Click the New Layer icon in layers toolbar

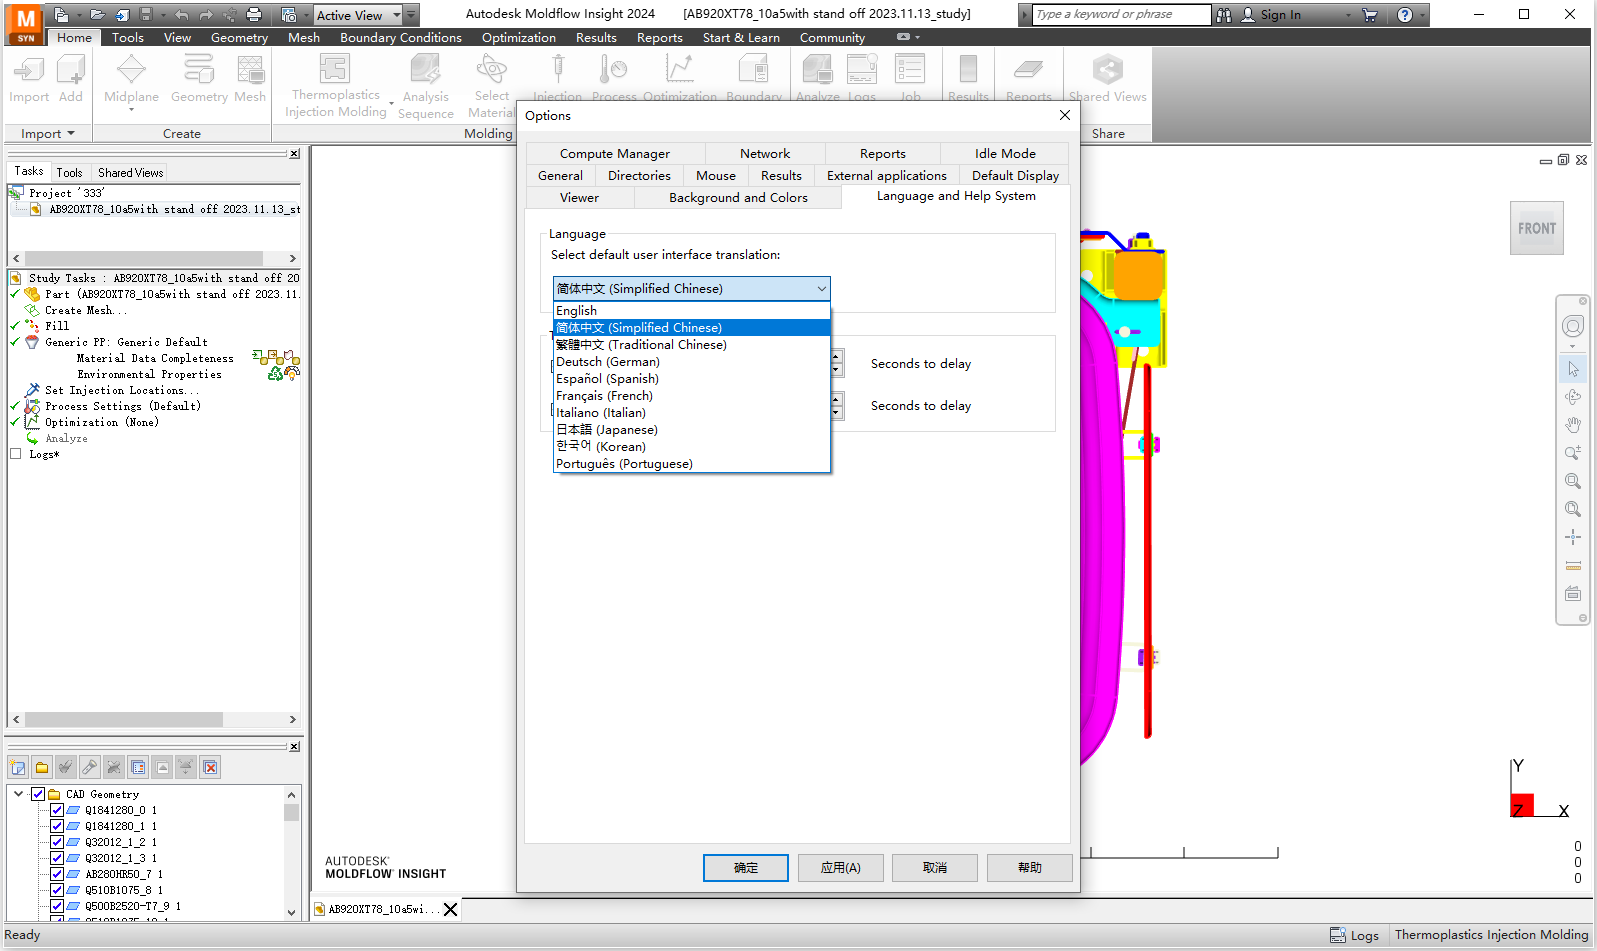(x=18, y=768)
